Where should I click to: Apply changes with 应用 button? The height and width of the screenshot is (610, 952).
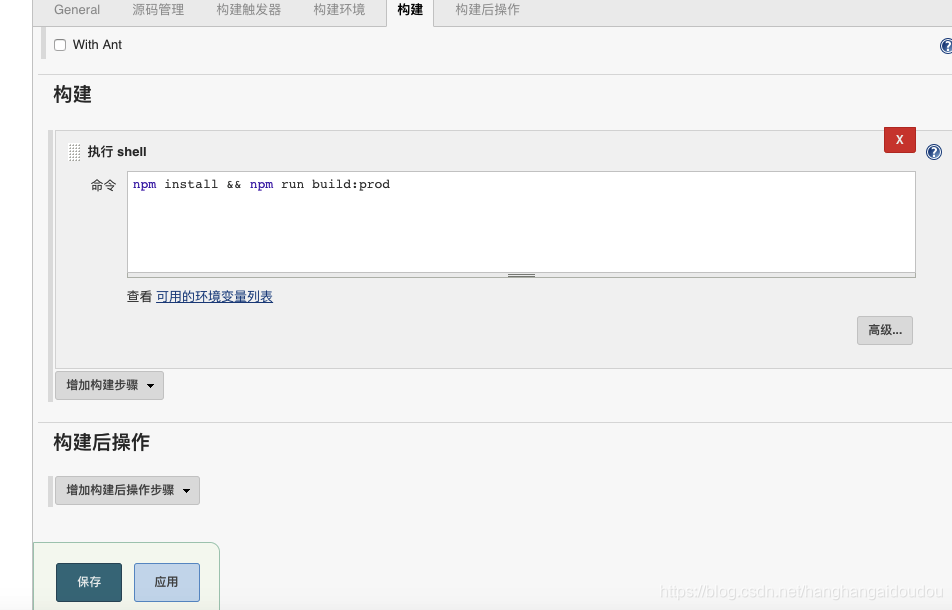click(x=167, y=582)
